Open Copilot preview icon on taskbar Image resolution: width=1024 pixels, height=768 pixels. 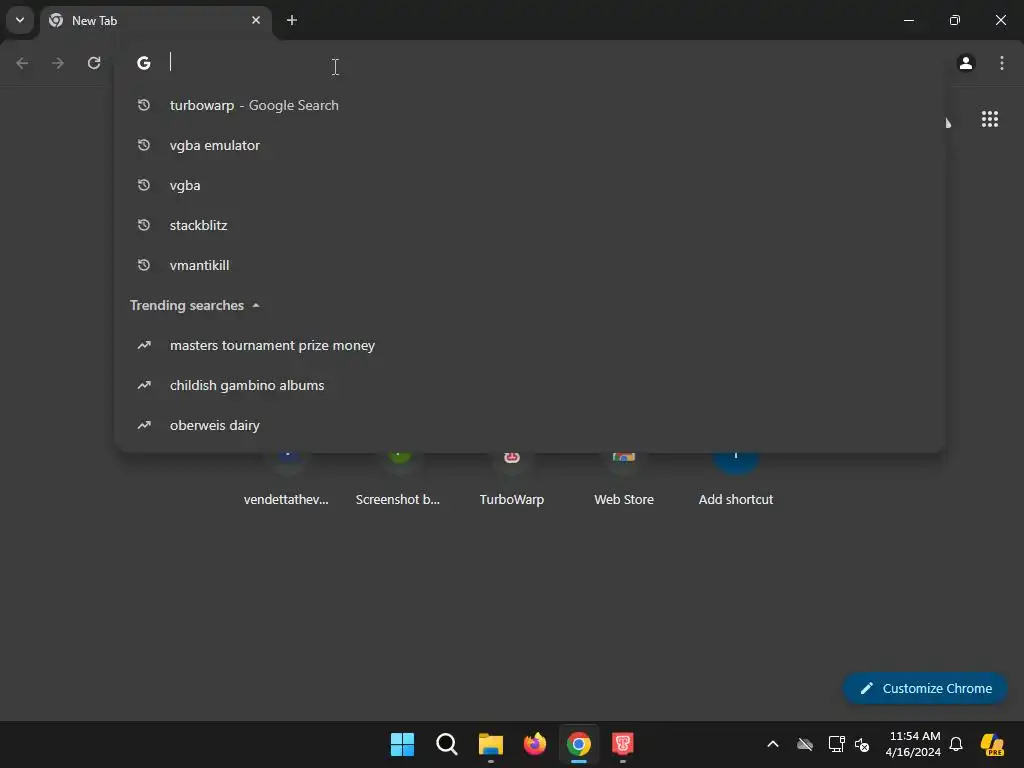pos(992,744)
